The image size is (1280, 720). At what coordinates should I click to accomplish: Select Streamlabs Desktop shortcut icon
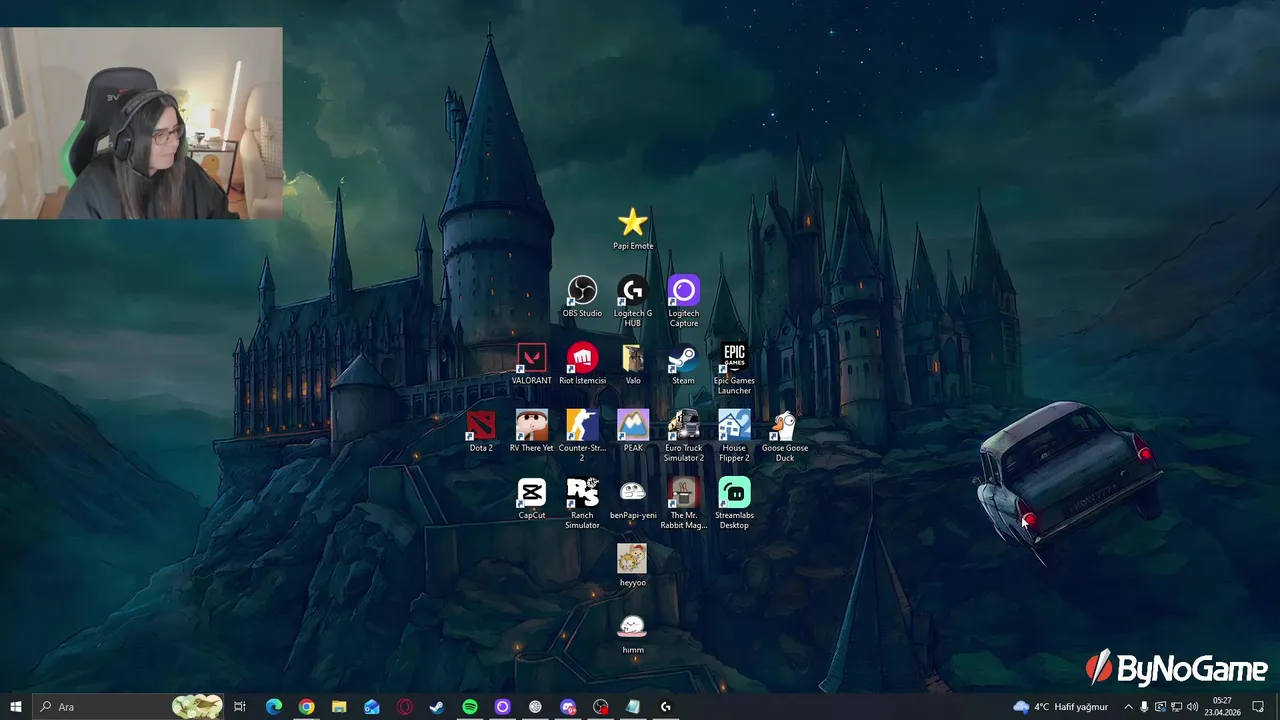[734, 503]
